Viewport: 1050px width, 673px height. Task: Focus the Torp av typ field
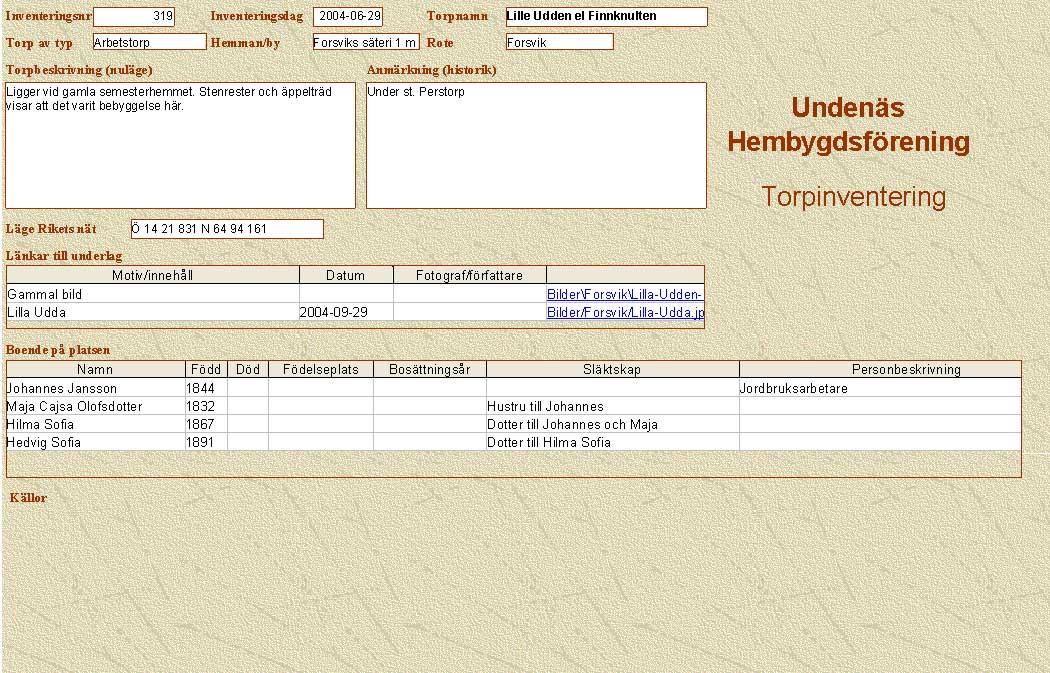[x=149, y=42]
